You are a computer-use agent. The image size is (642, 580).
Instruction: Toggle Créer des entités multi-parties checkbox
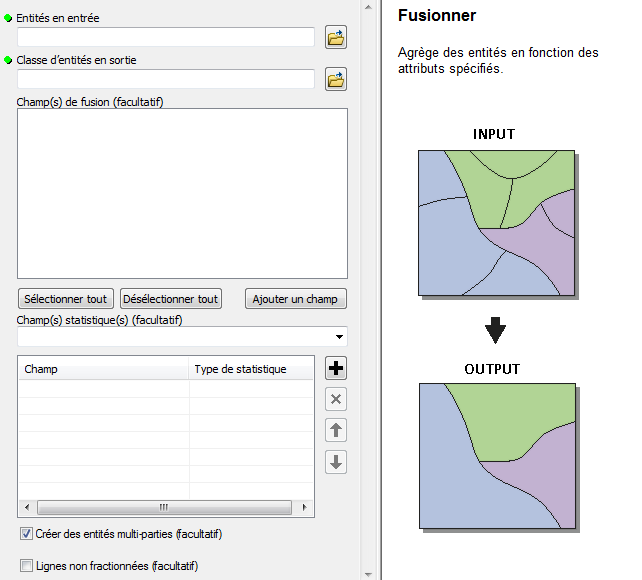pyautogui.click(x=26, y=534)
